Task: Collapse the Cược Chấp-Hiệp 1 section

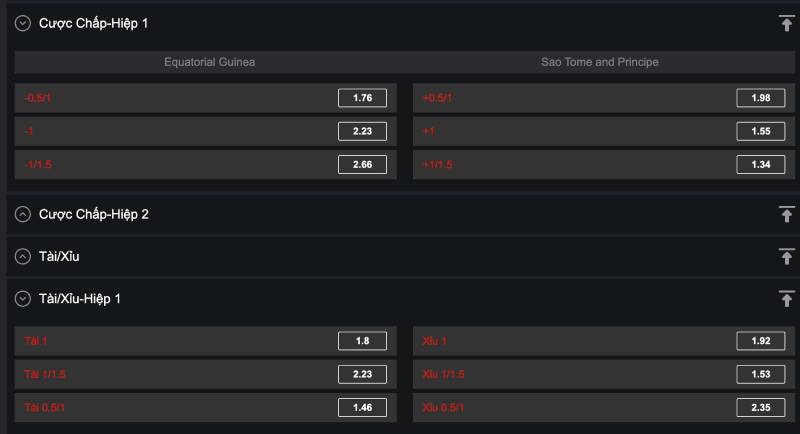Action: point(23,23)
